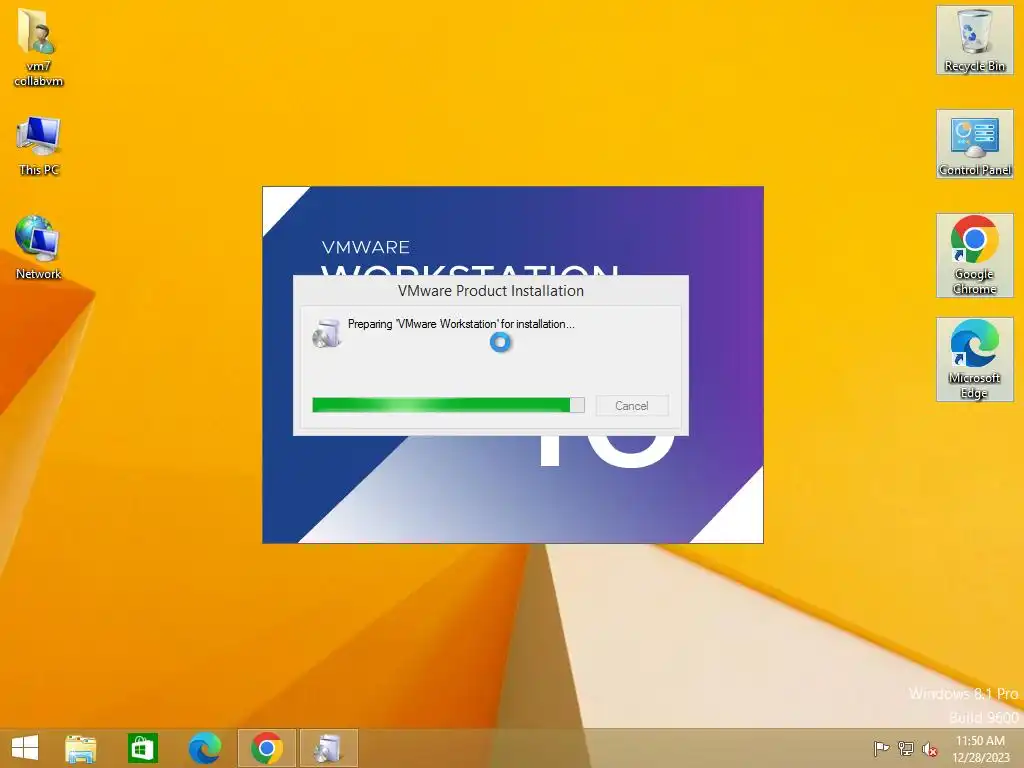Switch to Chrome in the taskbar
Image resolution: width=1024 pixels, height=768 pixels.
(x=266, y=748)
